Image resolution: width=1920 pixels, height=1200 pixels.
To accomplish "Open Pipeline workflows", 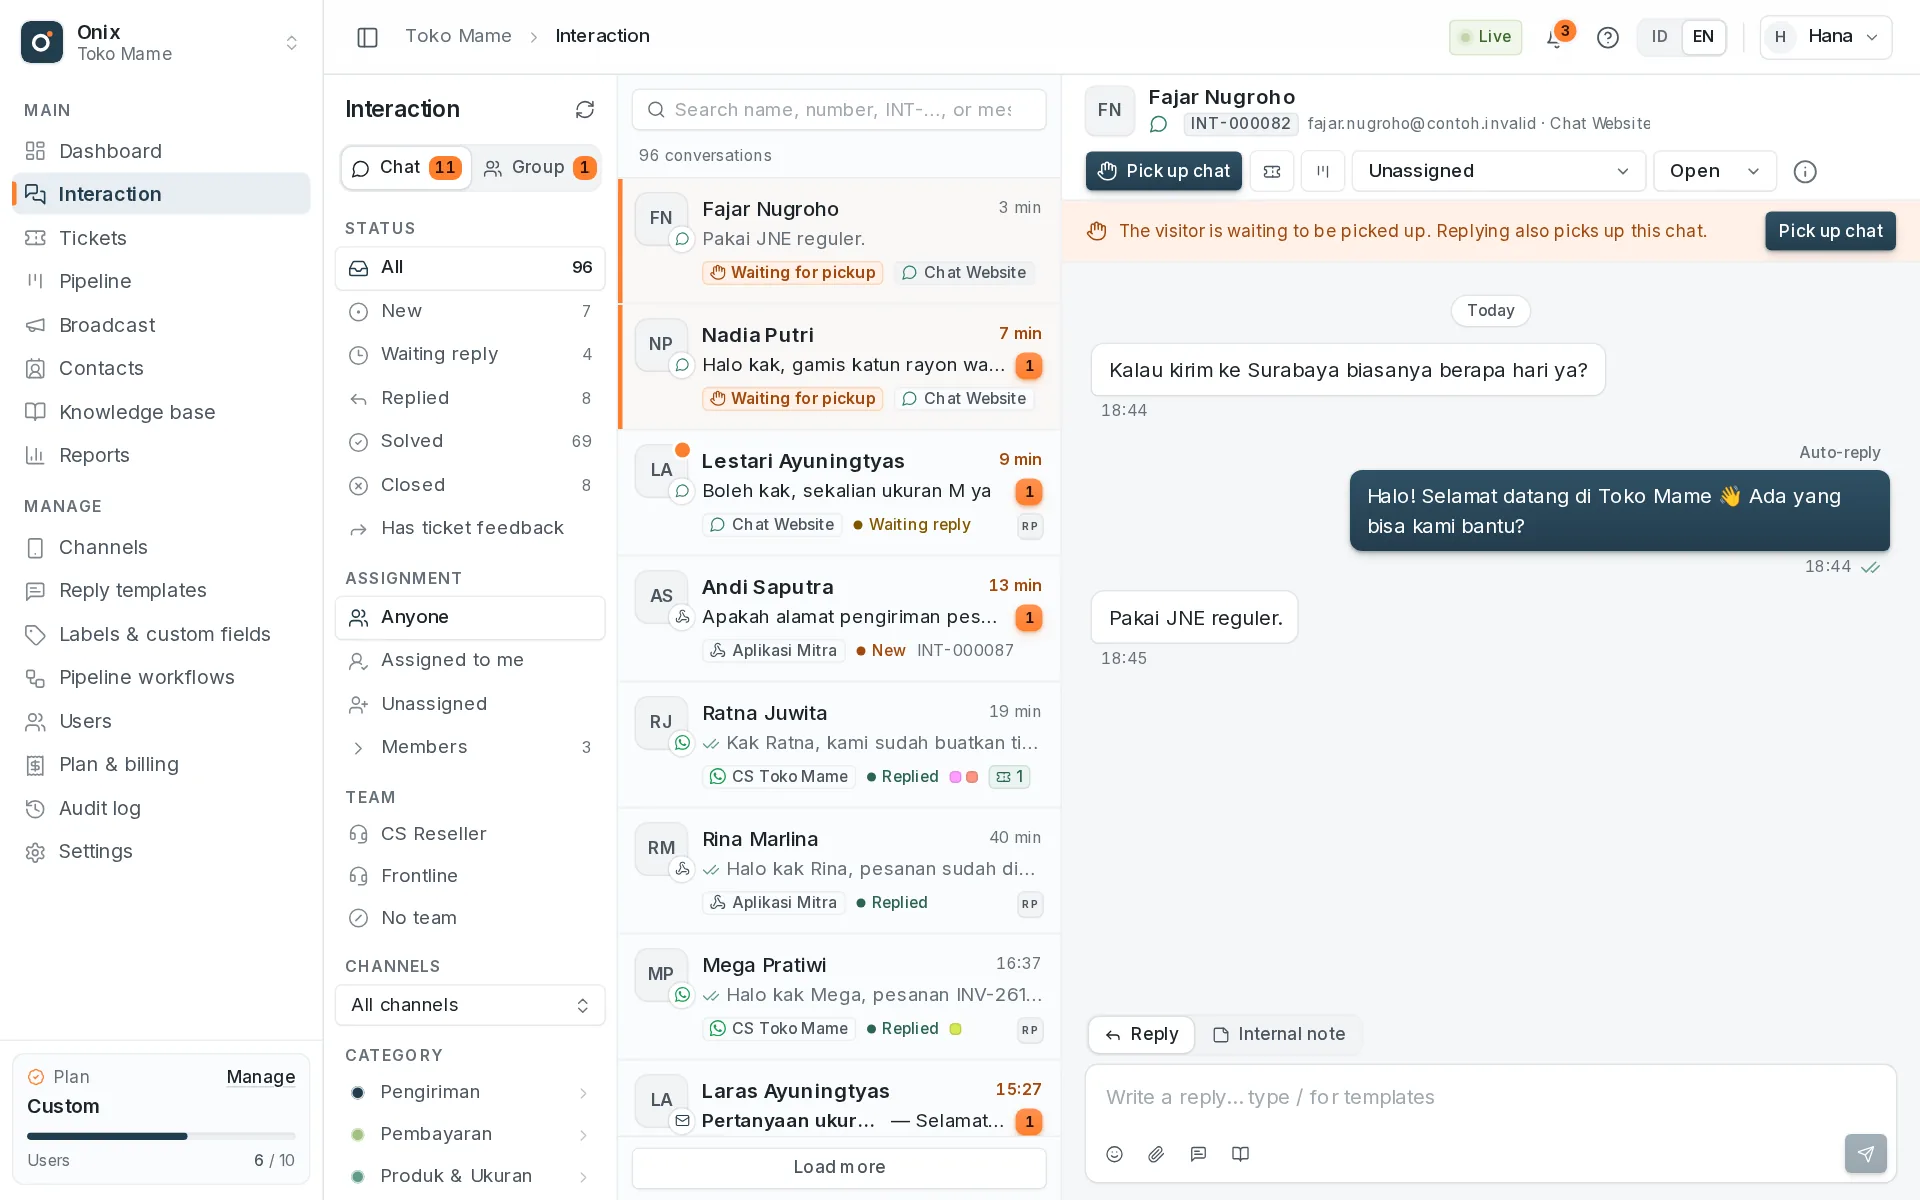I will [x=161, y=677].
